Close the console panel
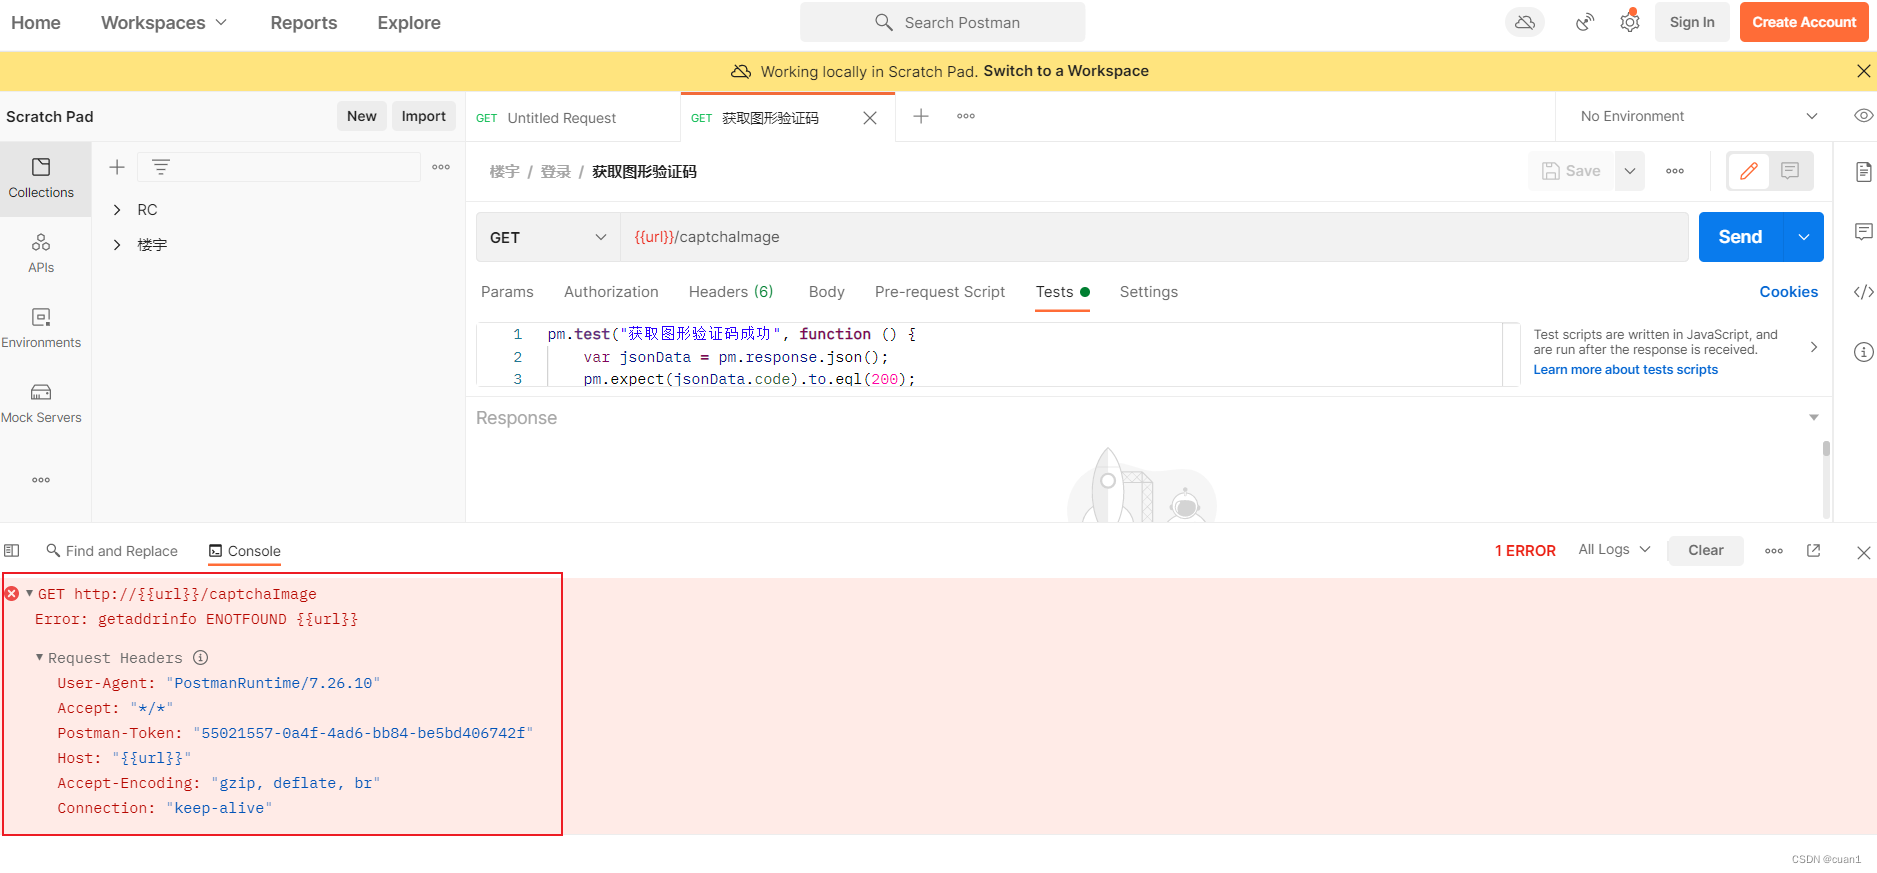1877x873 pixels. 1863,552
